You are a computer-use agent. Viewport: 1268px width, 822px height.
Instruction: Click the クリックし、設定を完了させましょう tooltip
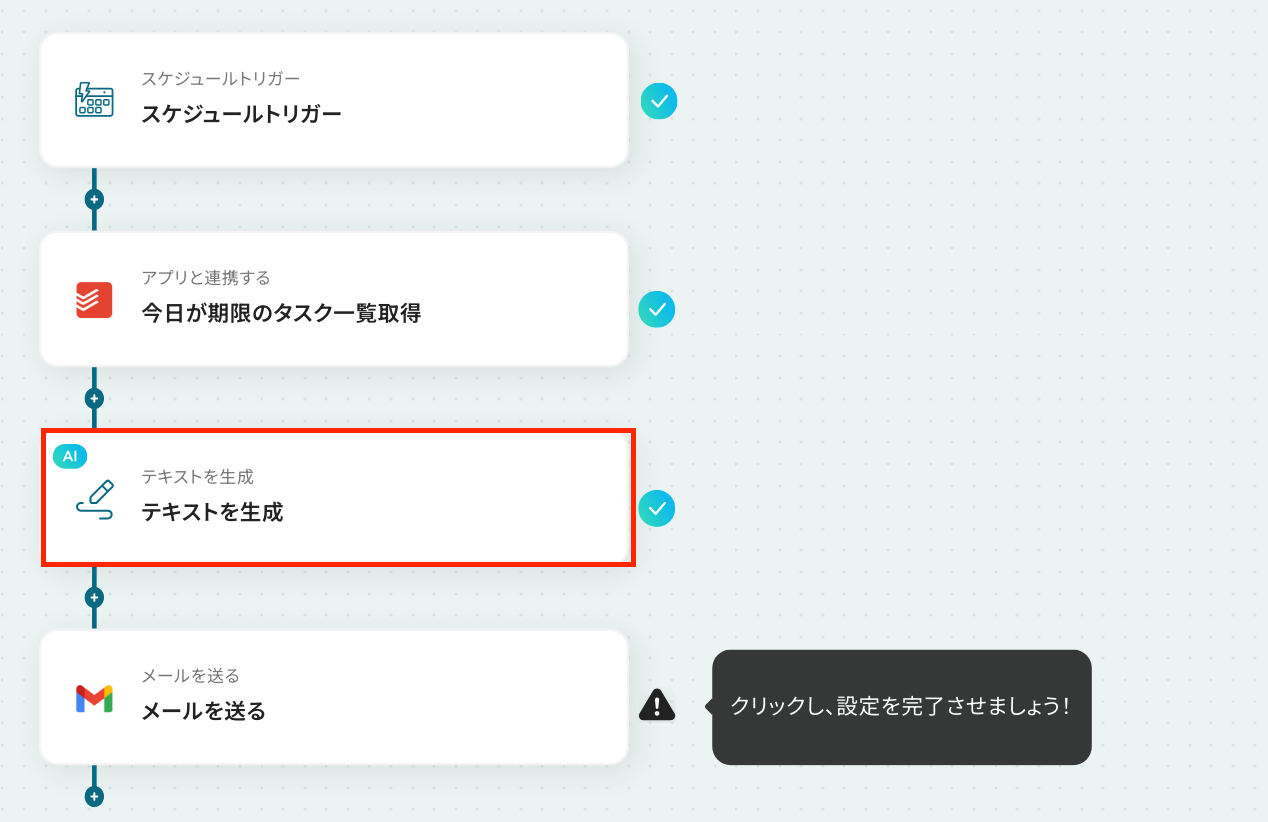point(901,707)
